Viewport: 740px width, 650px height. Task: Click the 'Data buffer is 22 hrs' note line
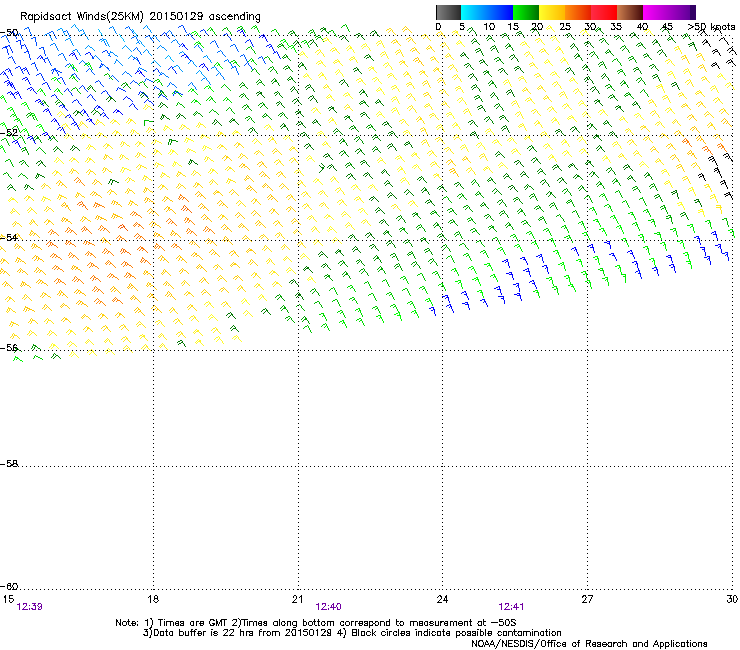tap(352, 633)
